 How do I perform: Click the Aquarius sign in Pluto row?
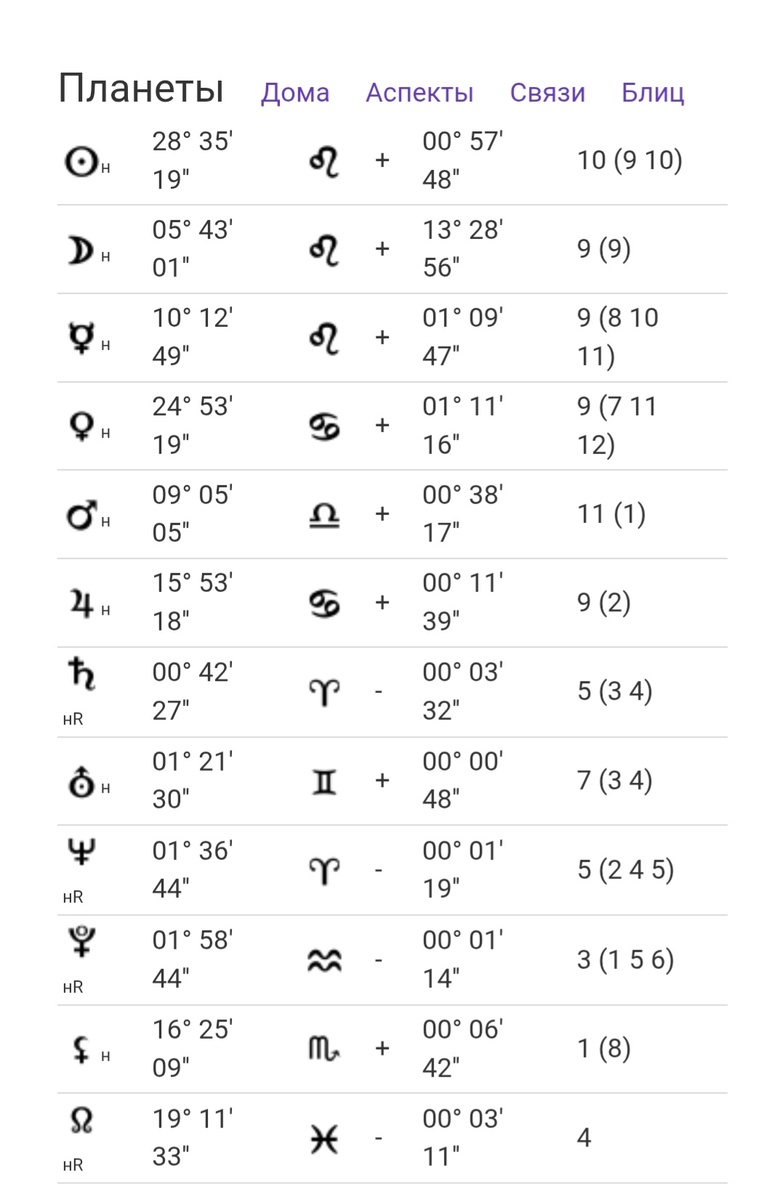pos(325,960)
